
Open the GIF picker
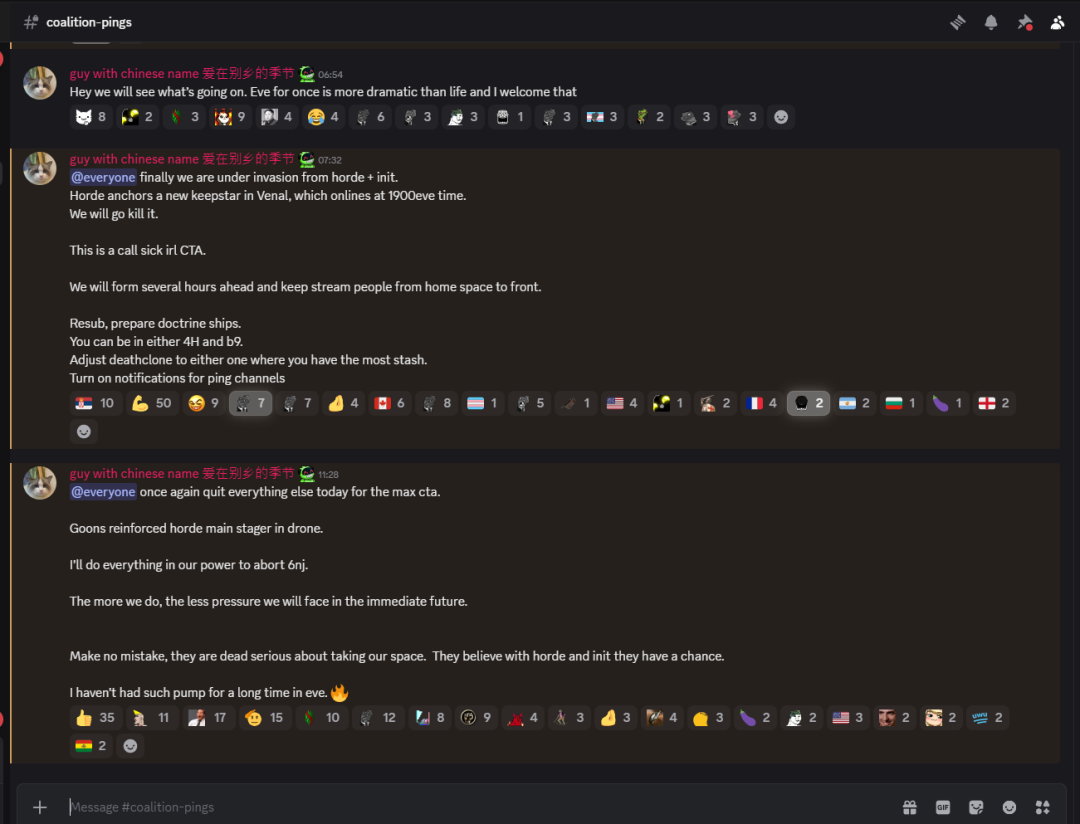[942, 807]
